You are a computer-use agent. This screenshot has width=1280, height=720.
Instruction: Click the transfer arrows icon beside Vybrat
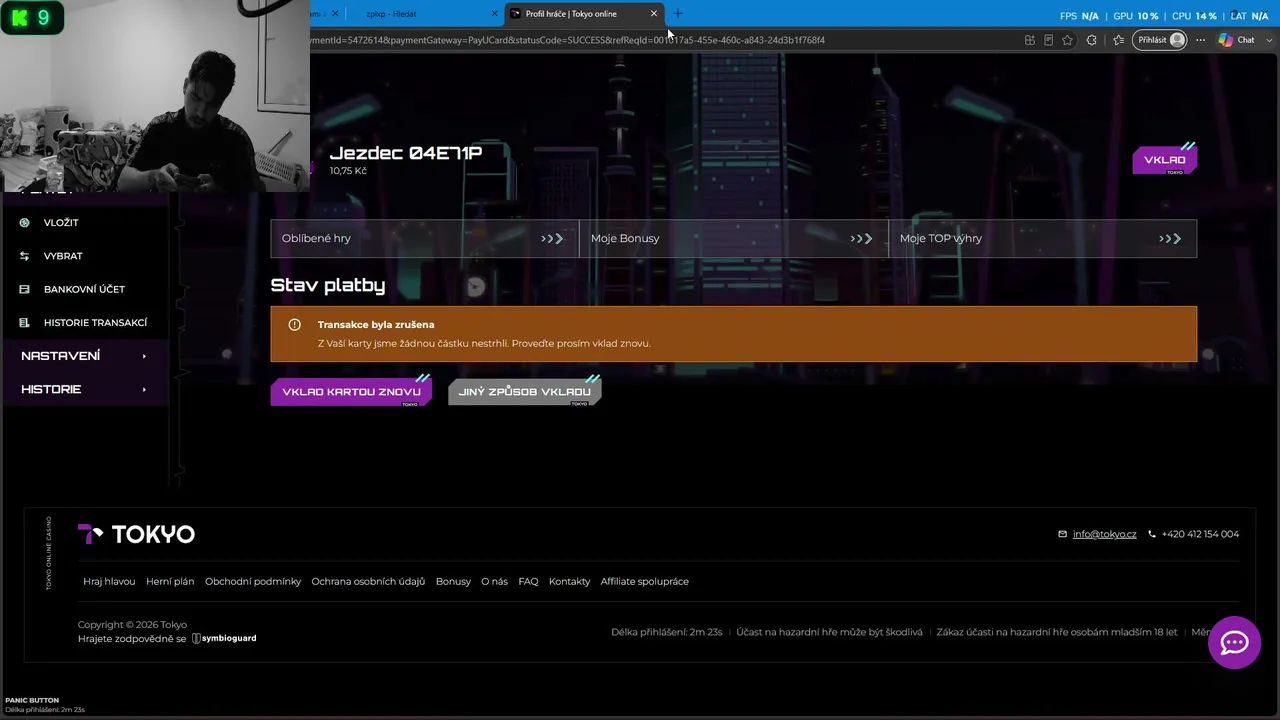click(24, 256)
